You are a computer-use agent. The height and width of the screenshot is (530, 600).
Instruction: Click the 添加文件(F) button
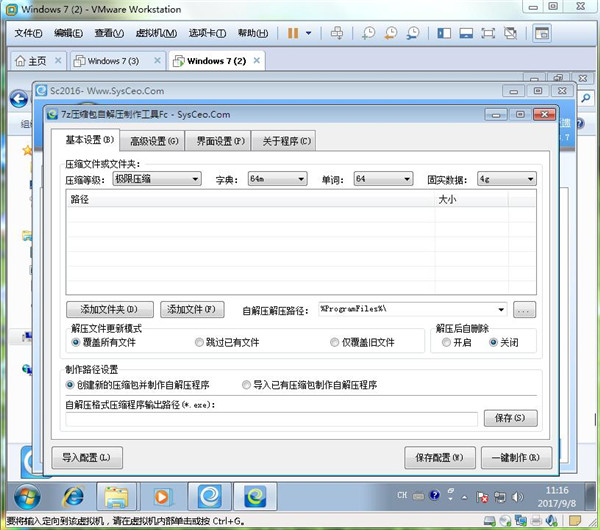click(192, 309)
